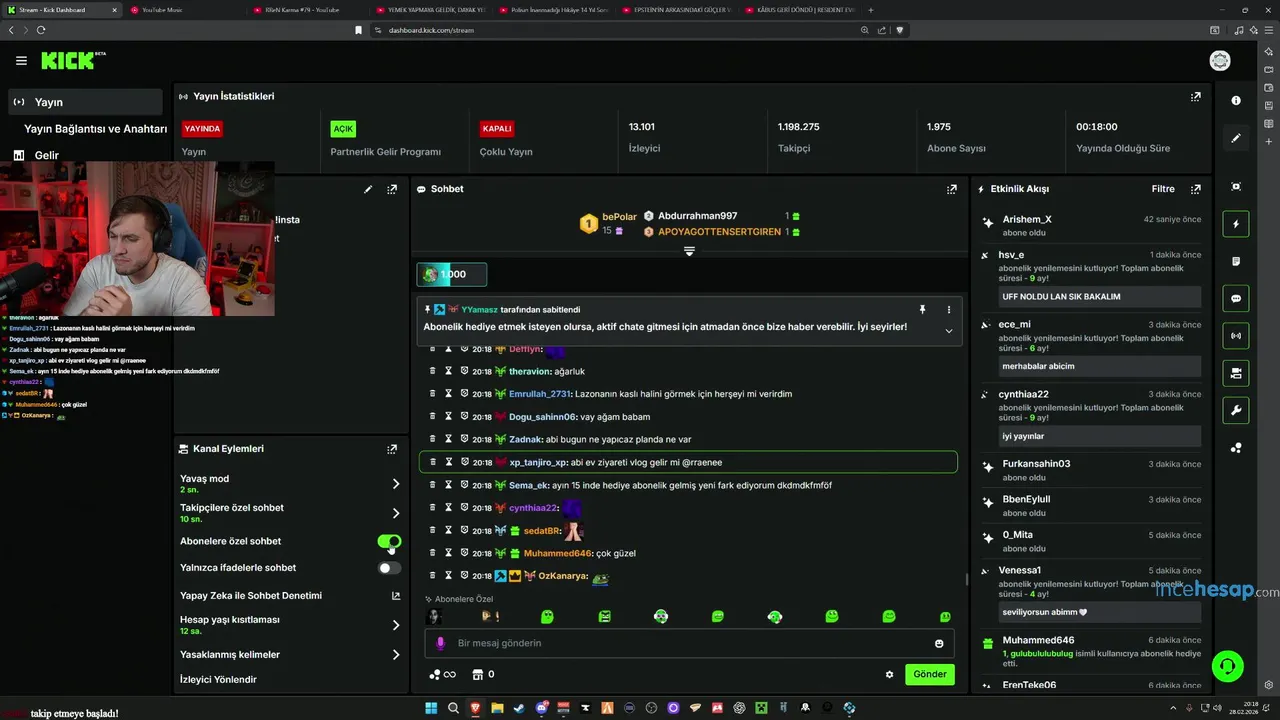Click the 1.000 channel points badge
The image size is (1280, 720).
452,274
